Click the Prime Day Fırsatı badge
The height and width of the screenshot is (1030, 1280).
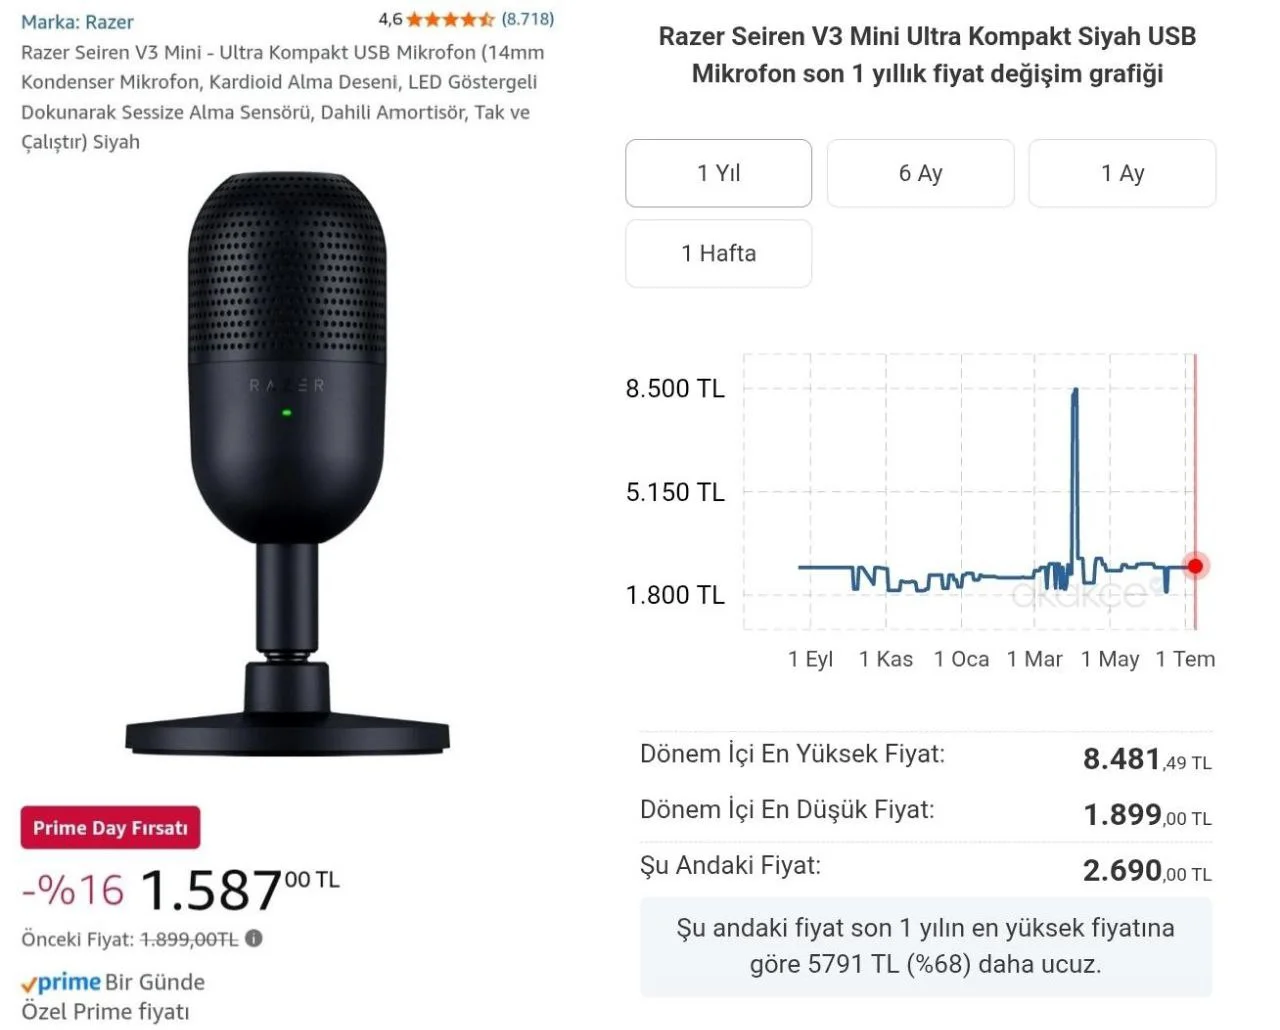(110, 828)
